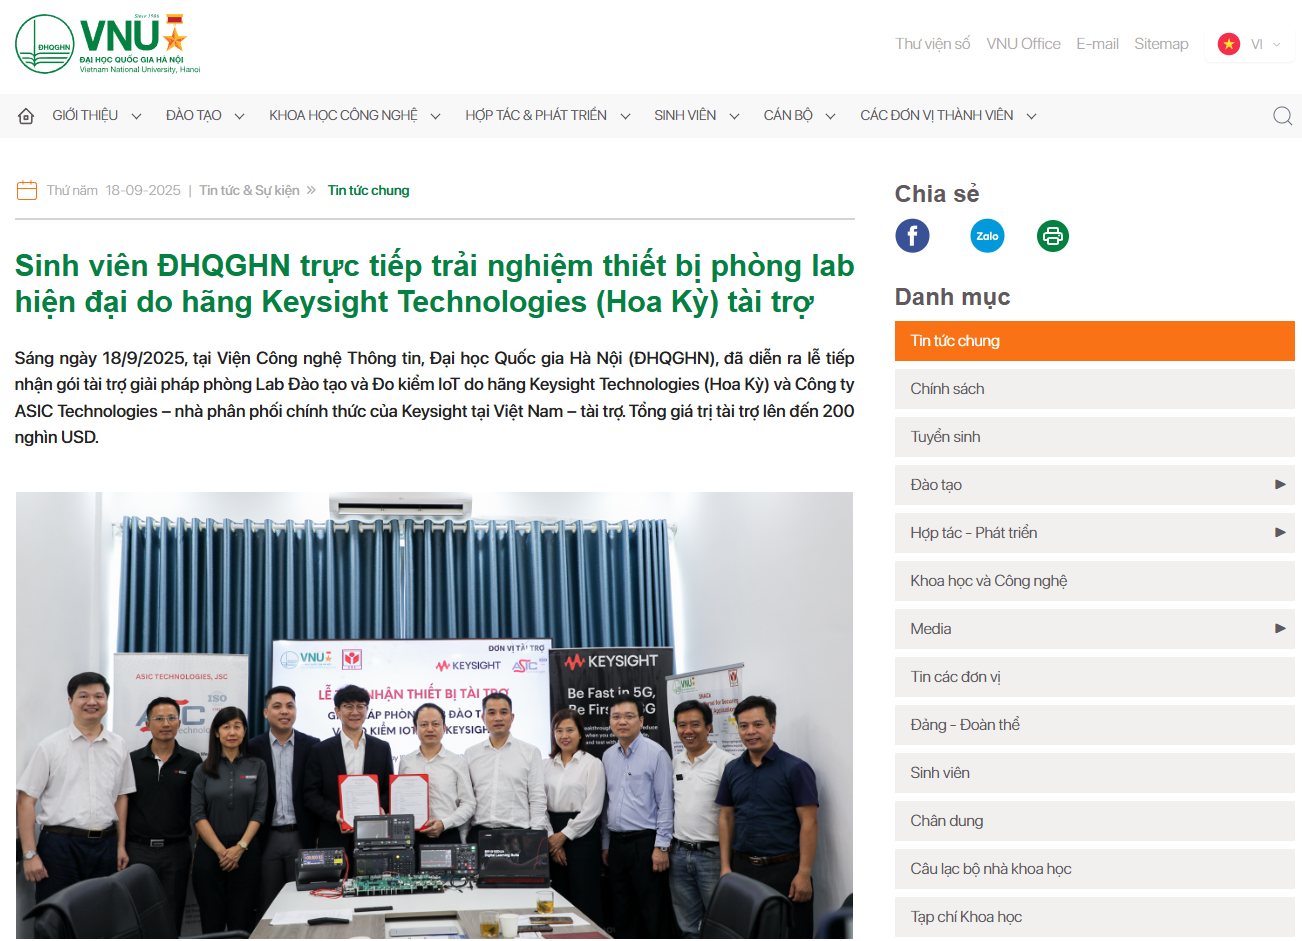Expand the Đào tạo sidebar category arrow
The width and height of the screenshot is (1302, 941).
tap(1280, 484)
